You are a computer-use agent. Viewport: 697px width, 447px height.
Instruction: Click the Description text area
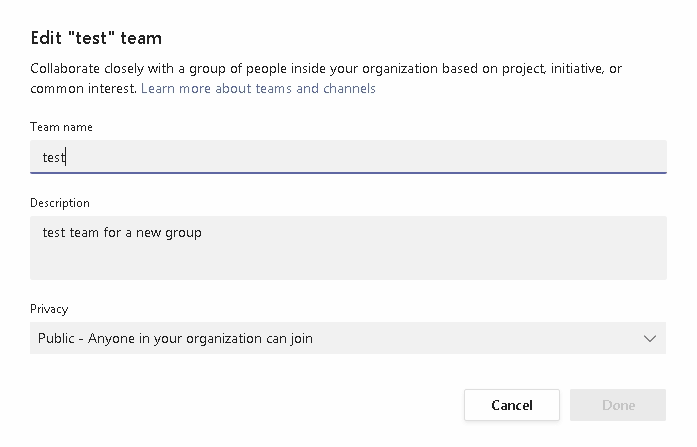tap(348, 247)
